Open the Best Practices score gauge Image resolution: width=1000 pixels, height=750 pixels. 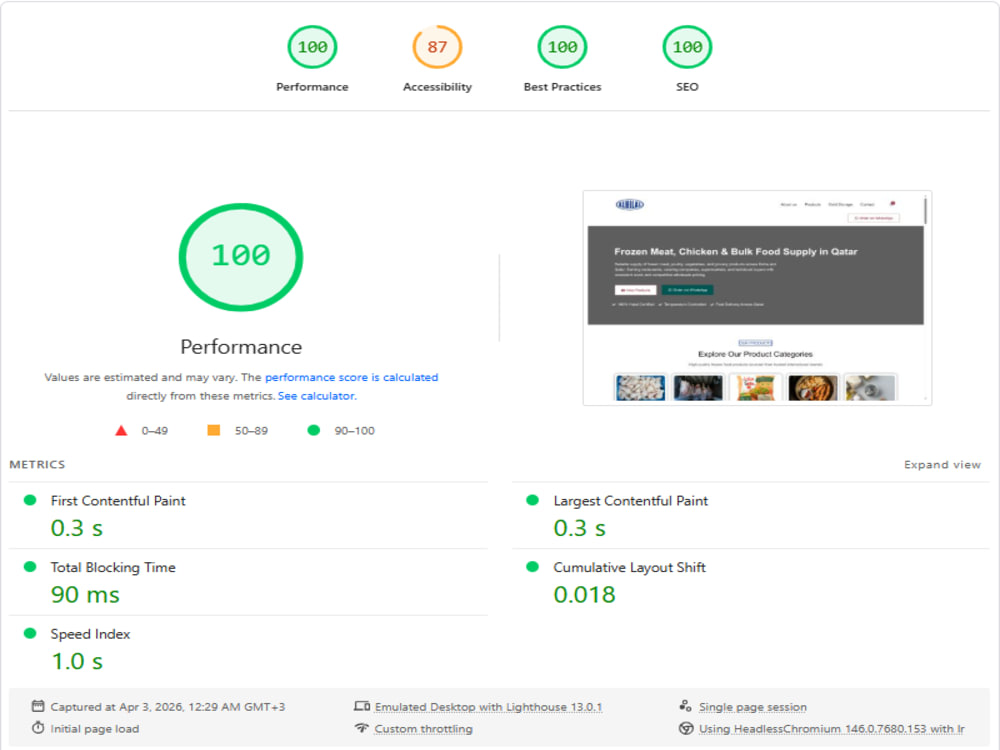[562, 47]
